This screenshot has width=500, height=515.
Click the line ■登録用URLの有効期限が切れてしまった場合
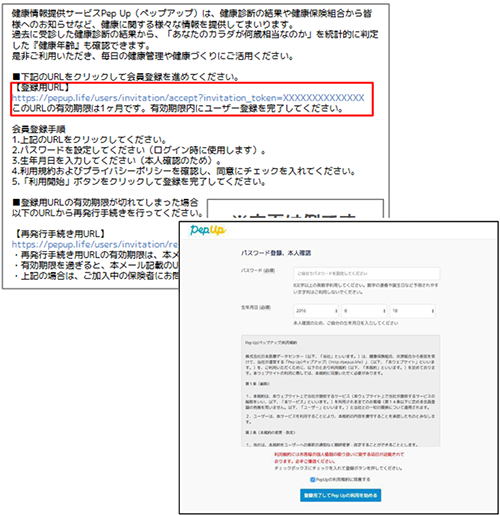pyautogui.click(x=105, y=202)
